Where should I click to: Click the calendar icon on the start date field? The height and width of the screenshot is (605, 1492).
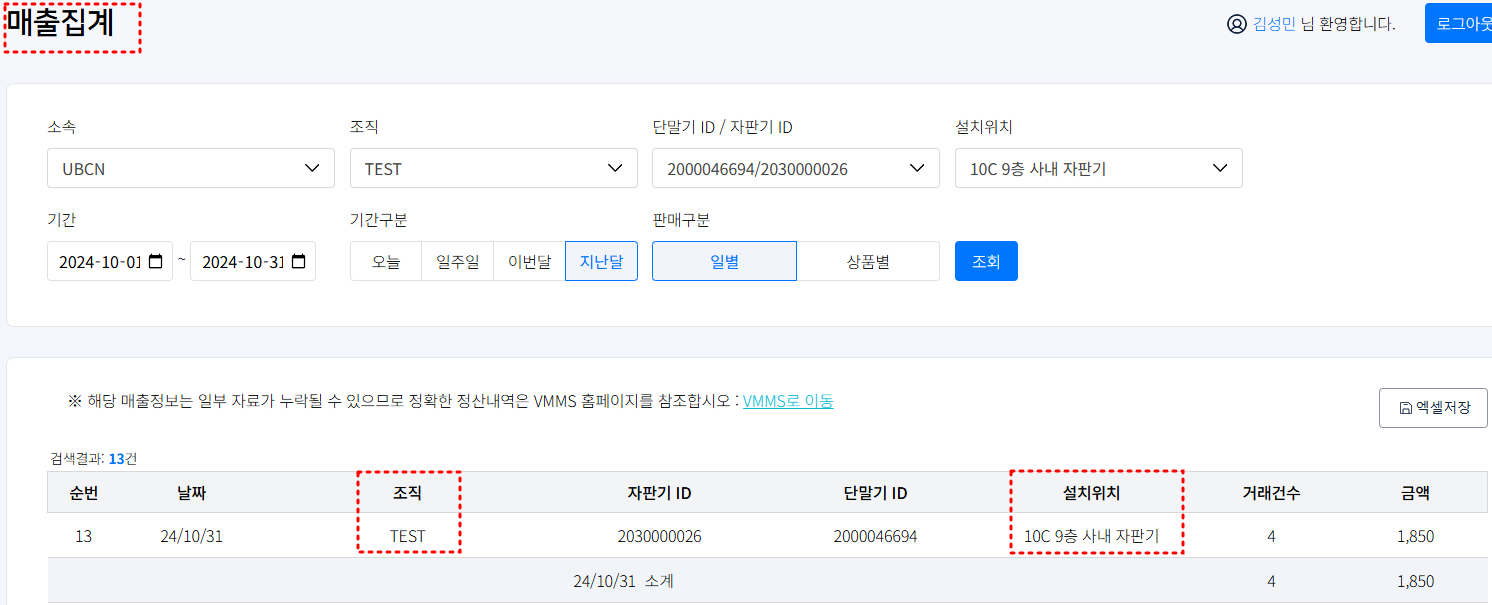point(155,261)
